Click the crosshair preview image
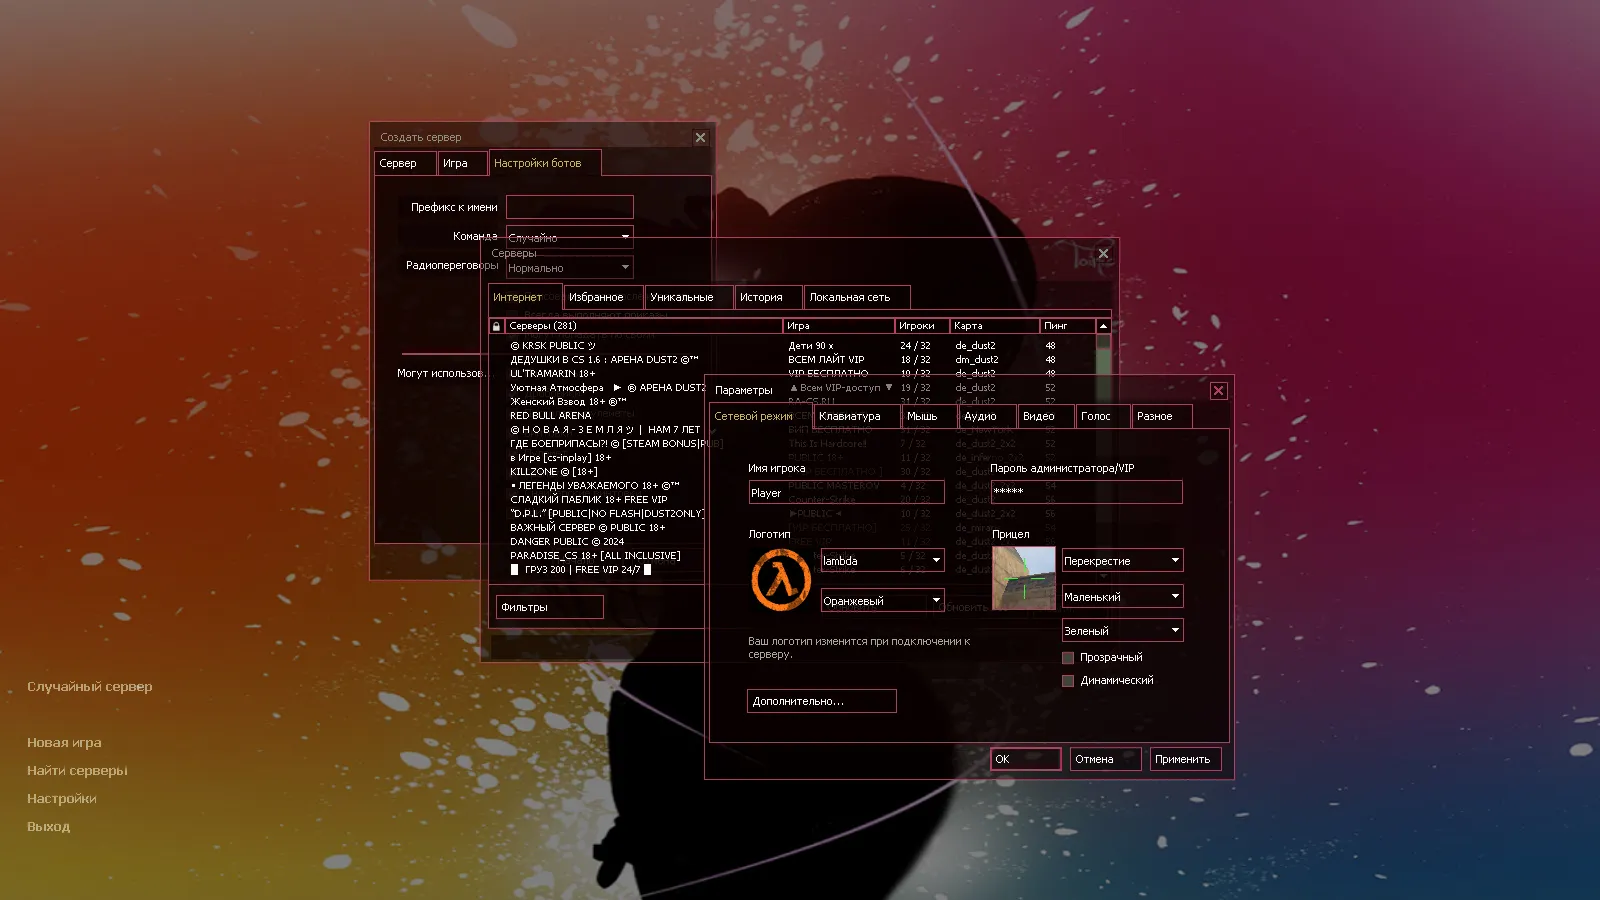Screen dimensions: 1600x900 pyautogui.click(x=1023, y=578)
